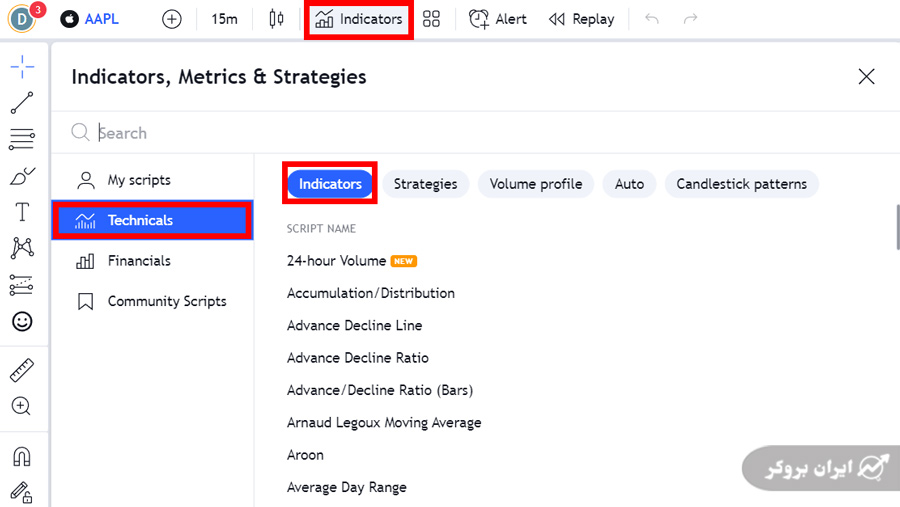Close the Indicators dialog
The width and height of the screenshot is (900, 507).
point(866,77)
